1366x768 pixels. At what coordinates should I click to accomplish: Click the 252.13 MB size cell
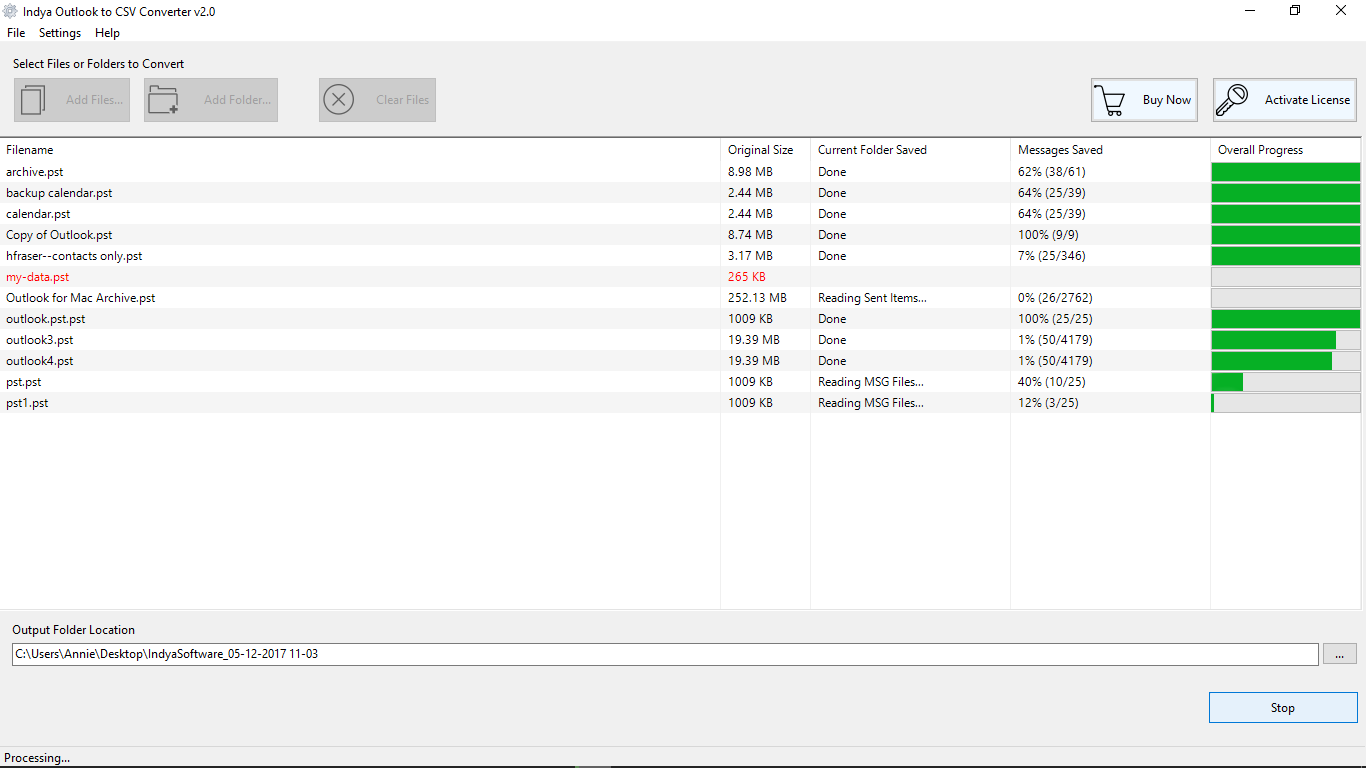(x=757, y=298)
